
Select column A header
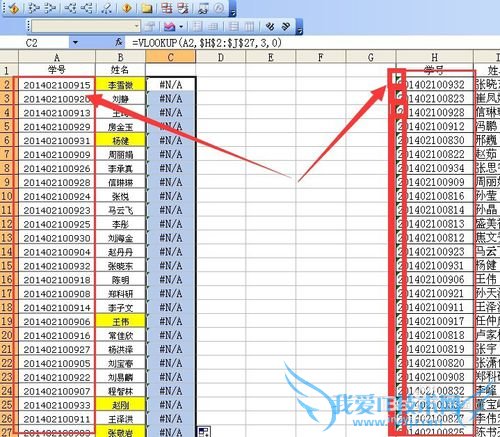click(x=57, y=57)
